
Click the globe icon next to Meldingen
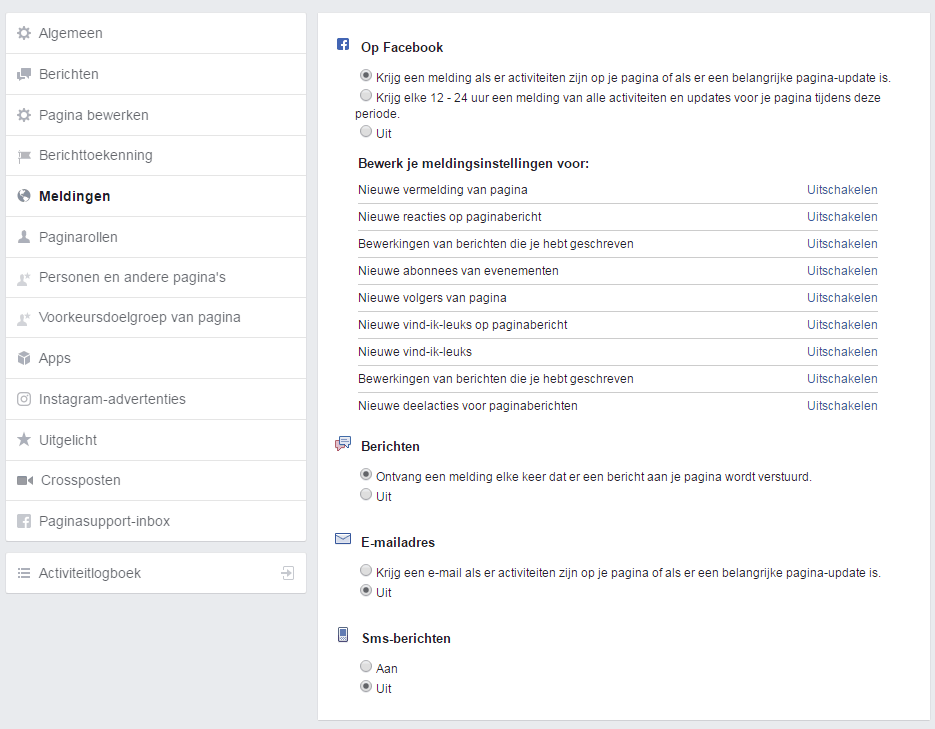[23, 196]
